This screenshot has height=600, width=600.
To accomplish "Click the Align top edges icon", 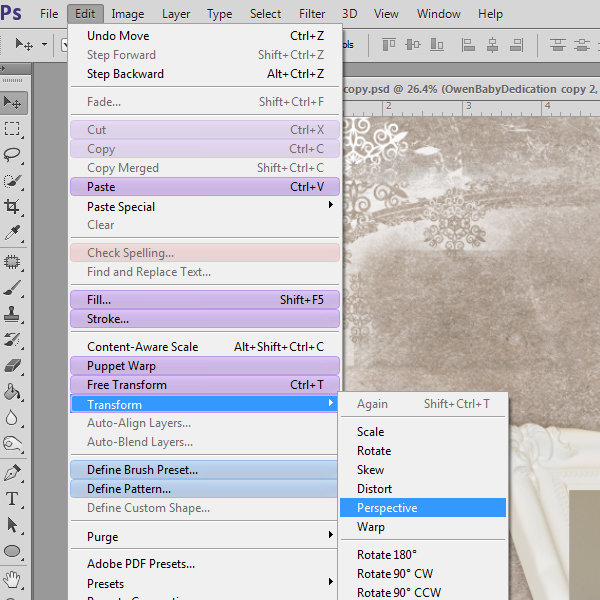I will [x=389, y=45].
